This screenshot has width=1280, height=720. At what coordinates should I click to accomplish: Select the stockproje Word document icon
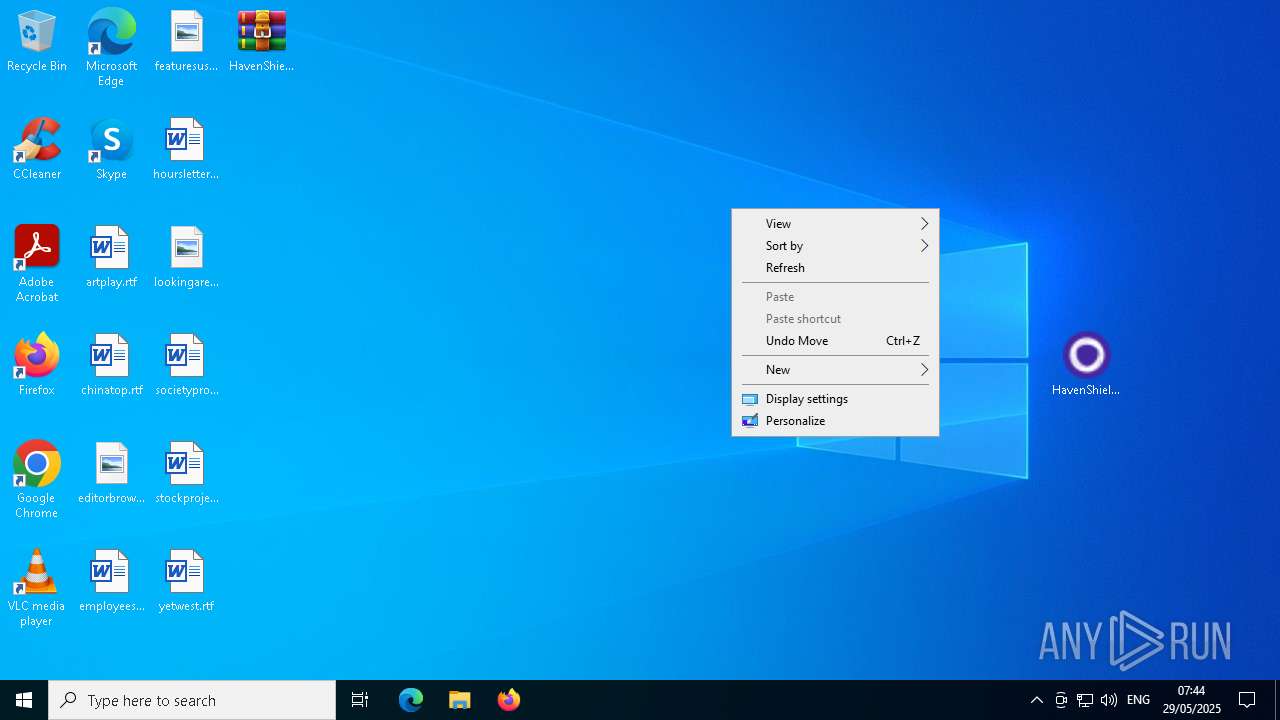click(x=186, y=474)
